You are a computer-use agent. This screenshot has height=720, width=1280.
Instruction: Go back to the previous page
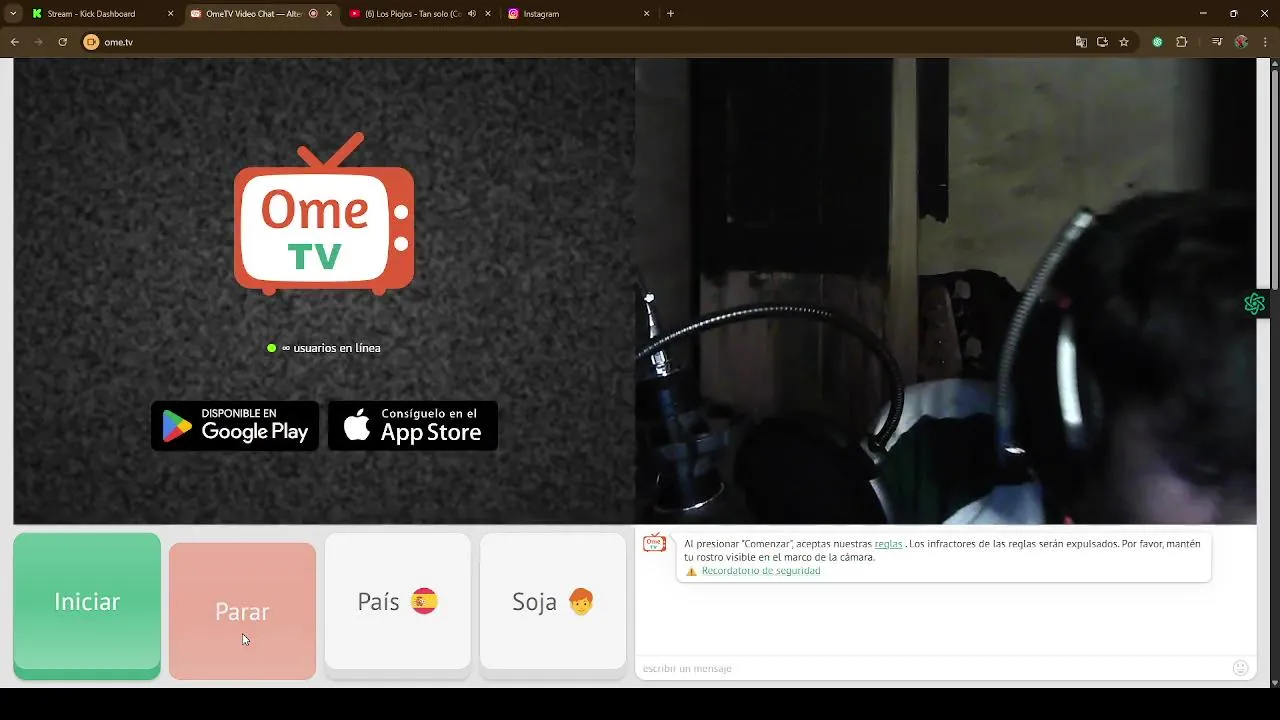[x=14, y=42]
